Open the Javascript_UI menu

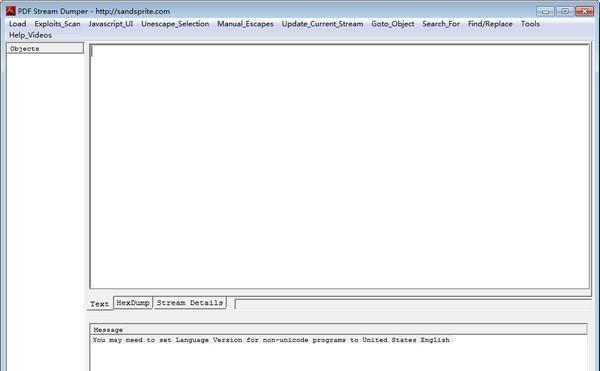click(111, 24)
